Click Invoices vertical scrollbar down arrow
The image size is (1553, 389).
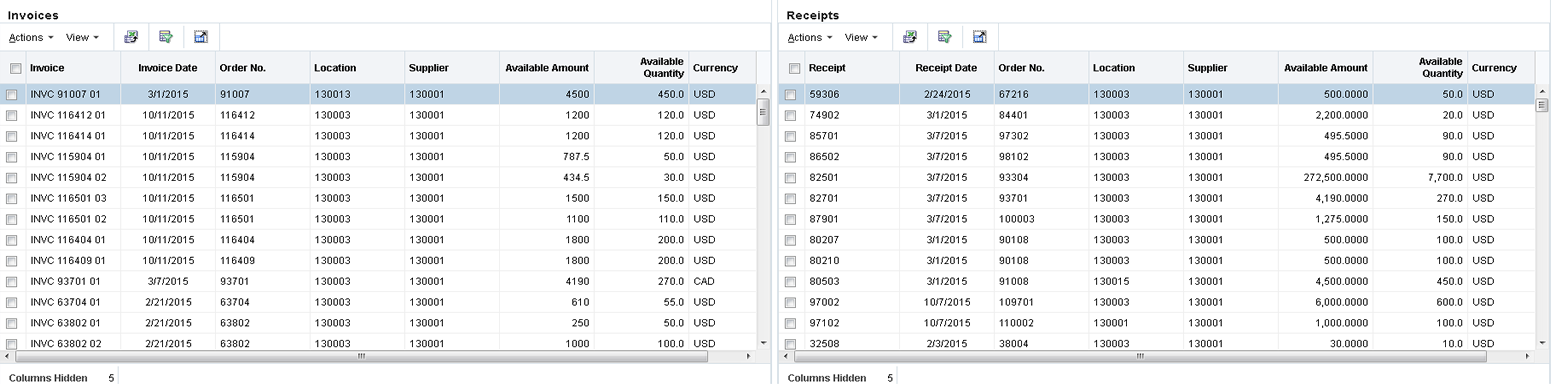coord(763,343)
